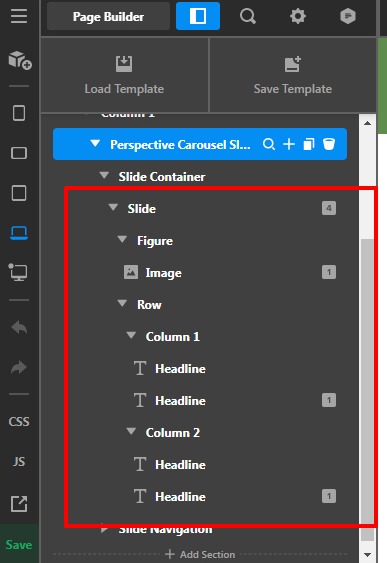Click the add elements cube icon
This screenshot has height=563, width=387.
coord(20,60)
